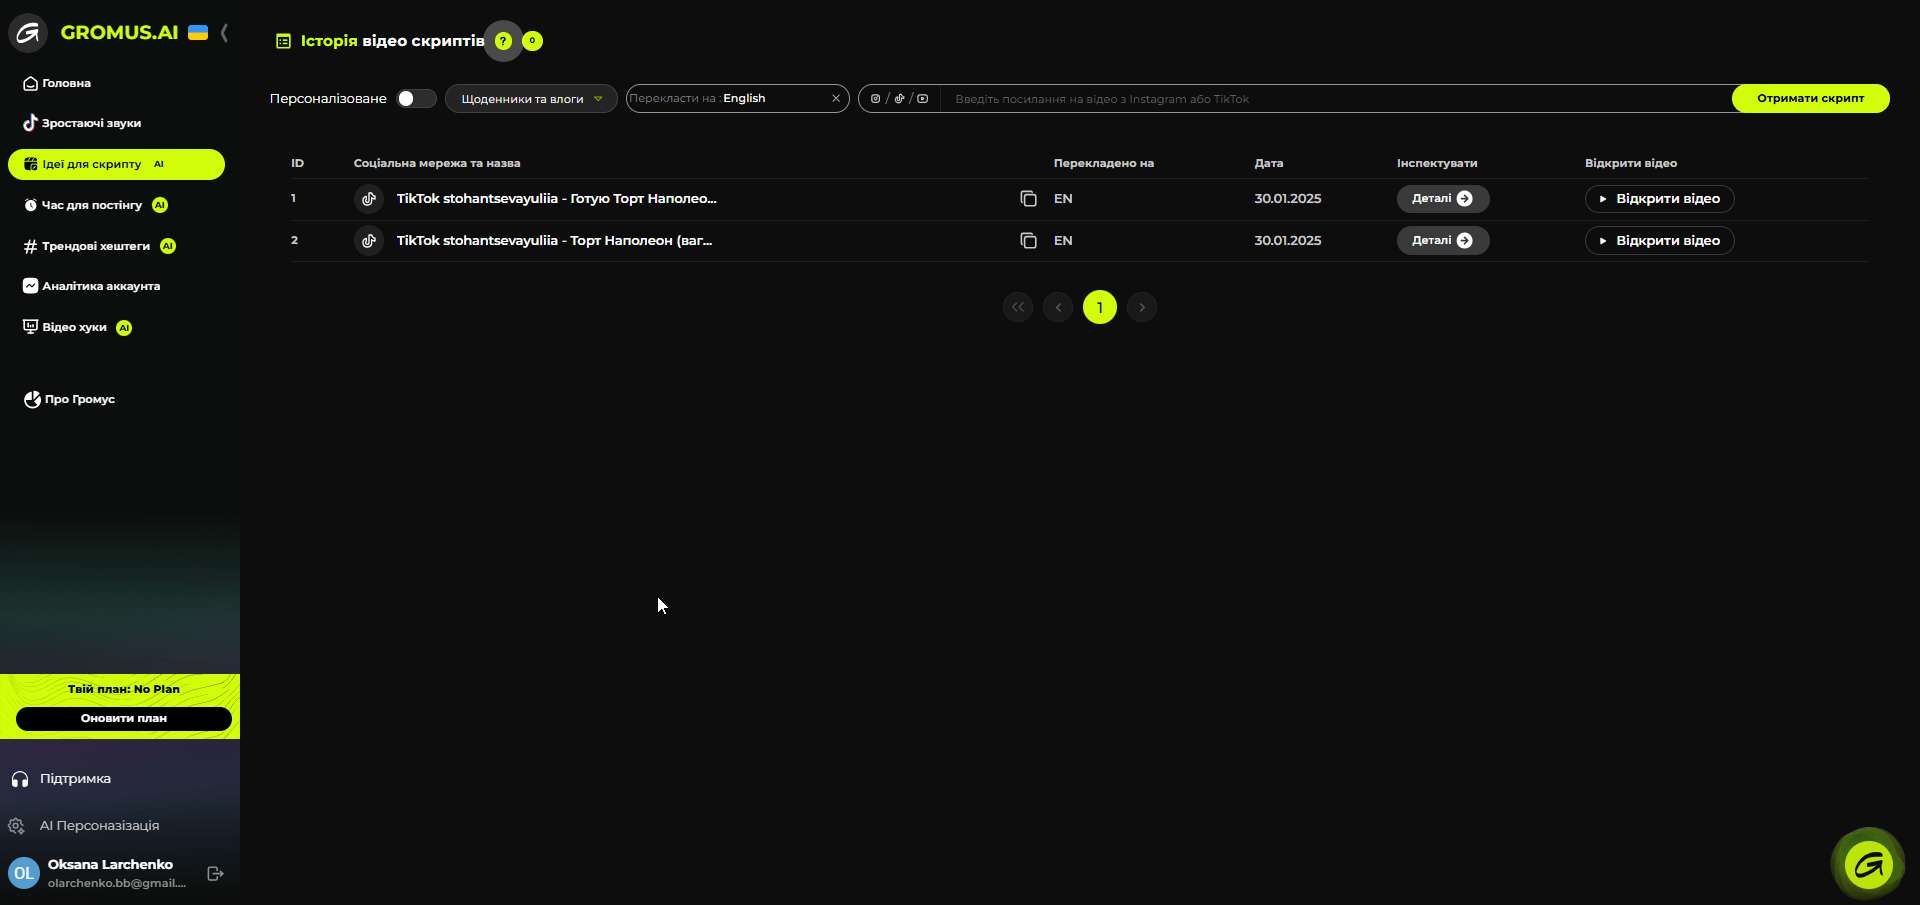Open AI Персоназізація settings
The width and height of the screenshot is (1920, 905).
pos(85,826)
